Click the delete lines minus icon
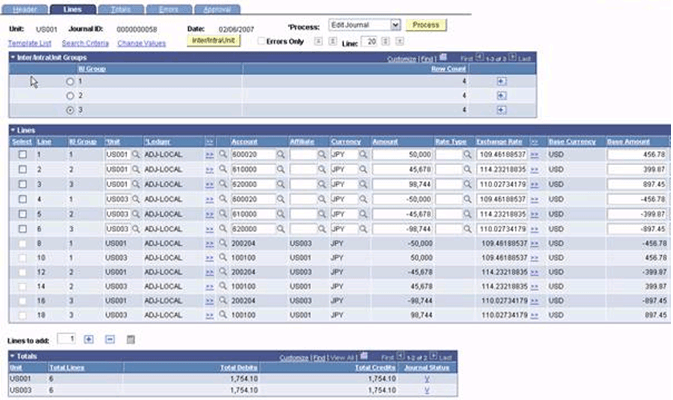This screenshot has height=400, width=673. tap(110, 339)
